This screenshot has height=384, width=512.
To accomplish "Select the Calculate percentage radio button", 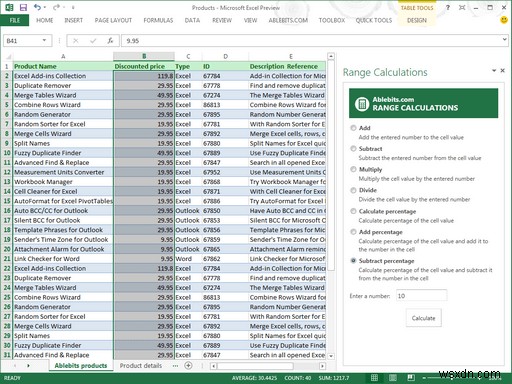I will pyautogui.click(x=353, y=211).
